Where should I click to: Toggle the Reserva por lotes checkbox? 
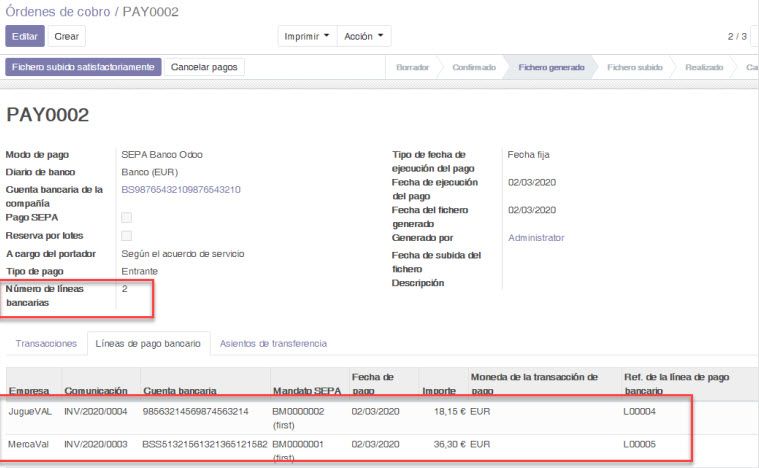point(126,236)
